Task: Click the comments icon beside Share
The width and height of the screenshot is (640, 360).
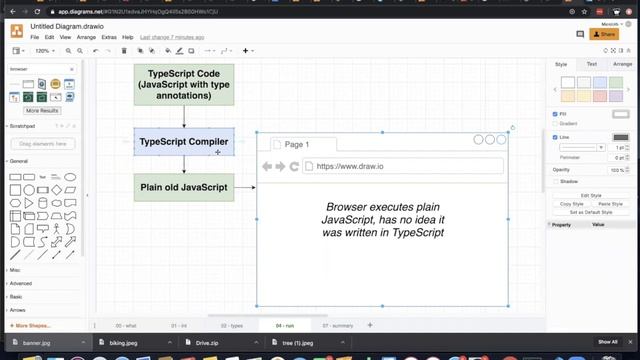Action: pos(580,34)
